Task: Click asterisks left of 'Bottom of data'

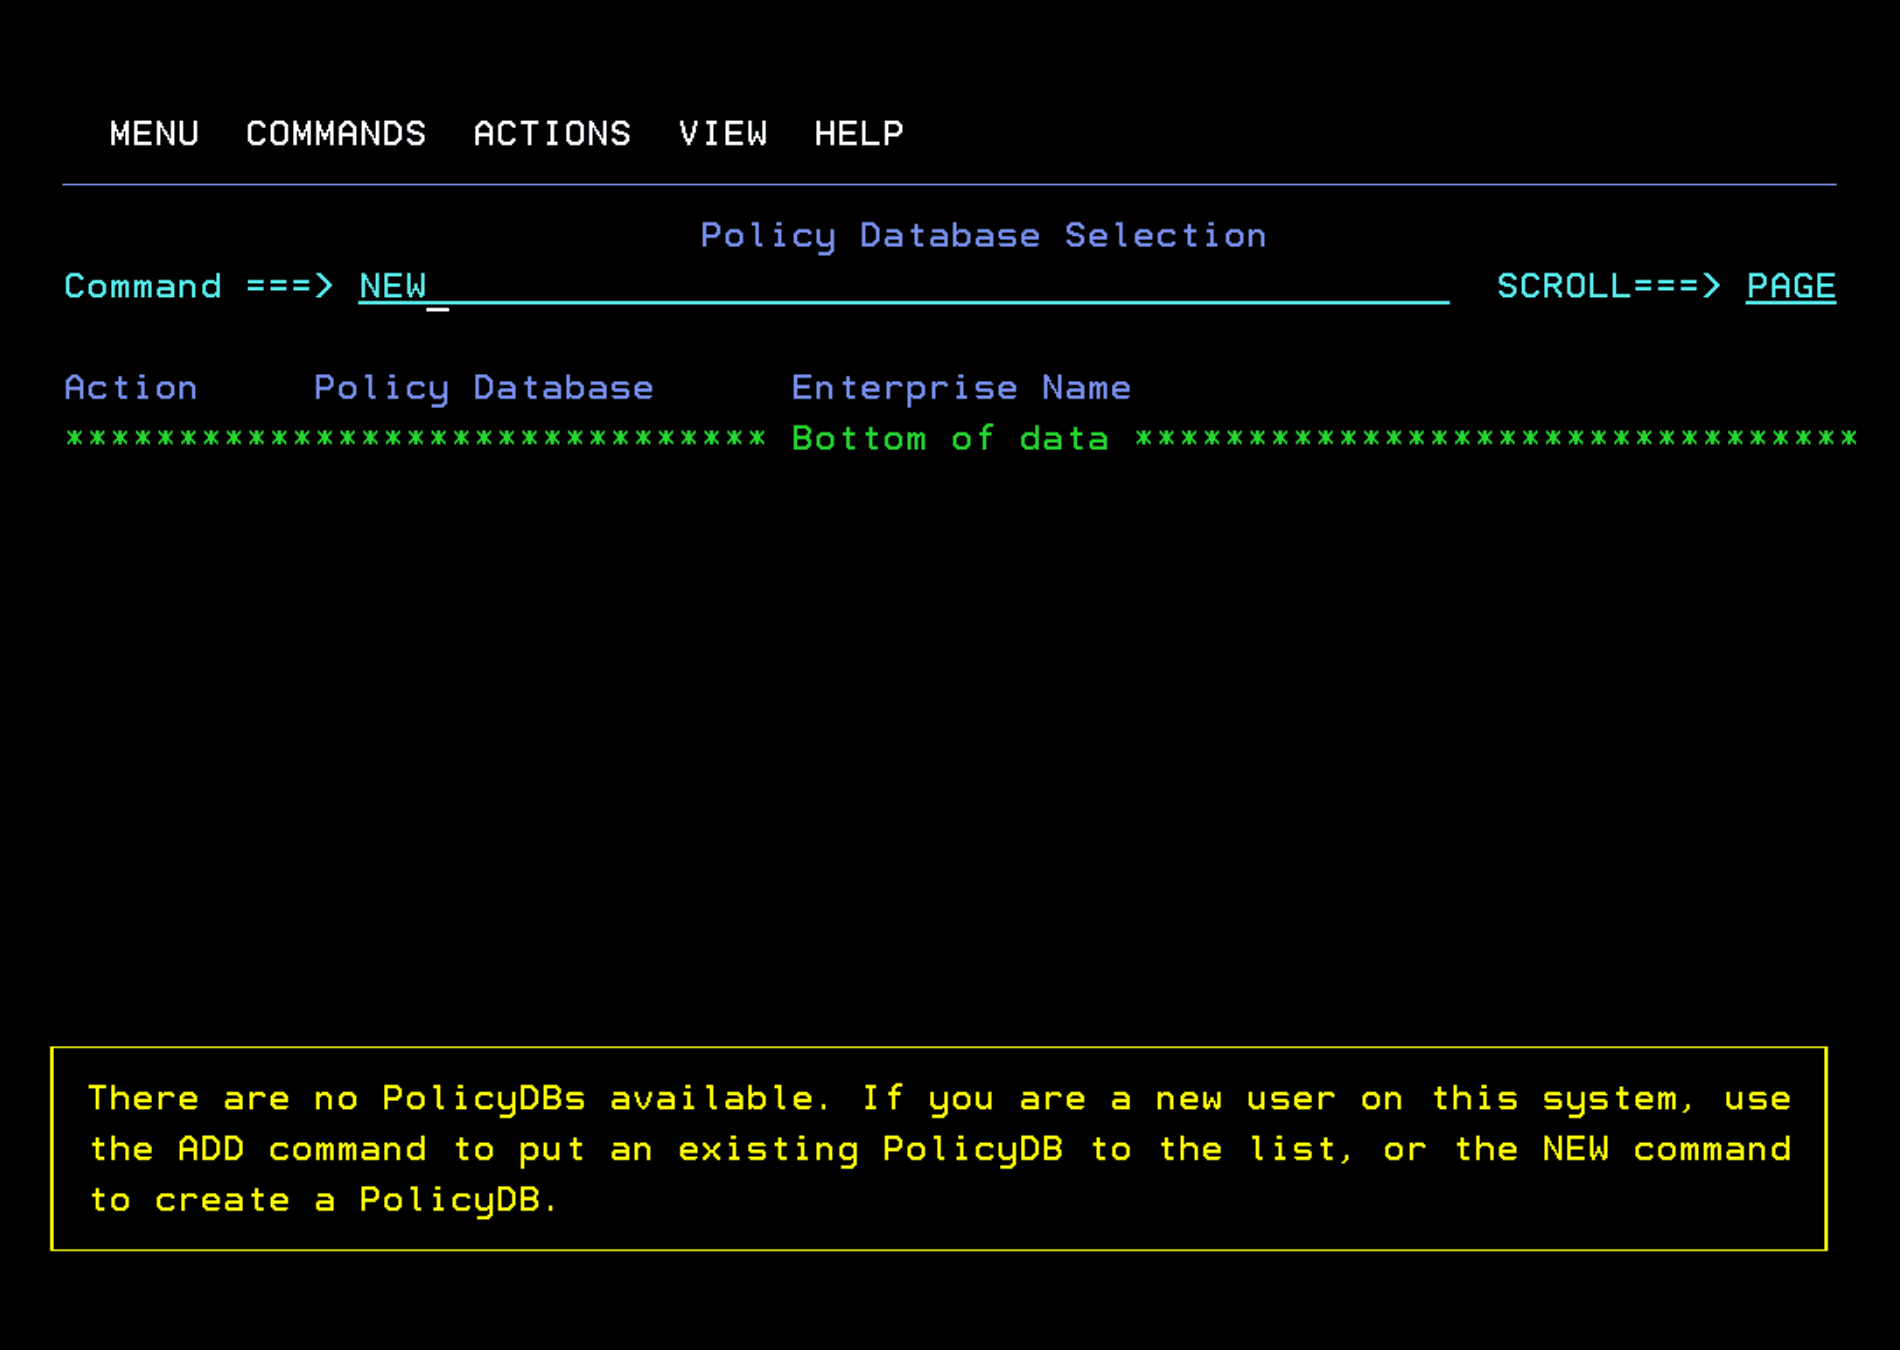Action: (415, 439)
